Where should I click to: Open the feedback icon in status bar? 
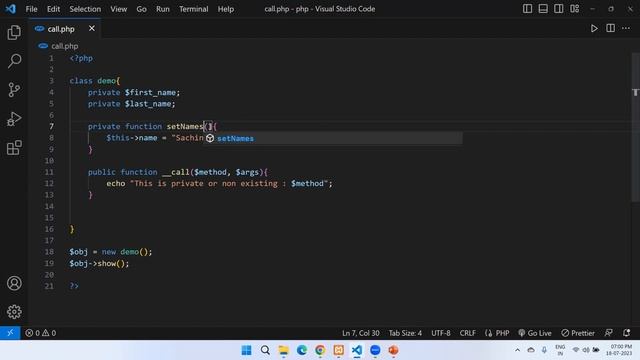(609, 333)
